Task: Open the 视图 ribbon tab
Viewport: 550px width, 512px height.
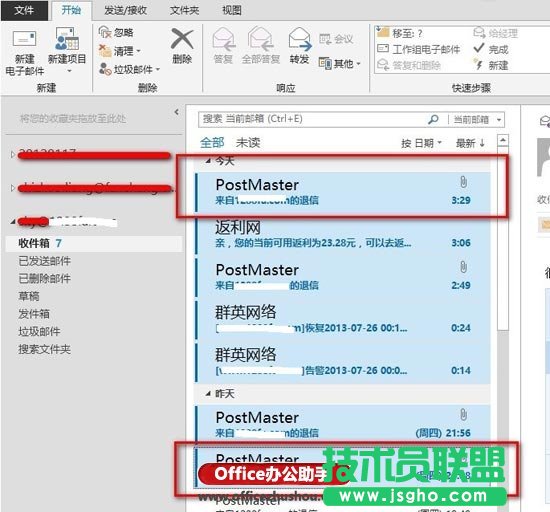Action: (x=232, y=11)
